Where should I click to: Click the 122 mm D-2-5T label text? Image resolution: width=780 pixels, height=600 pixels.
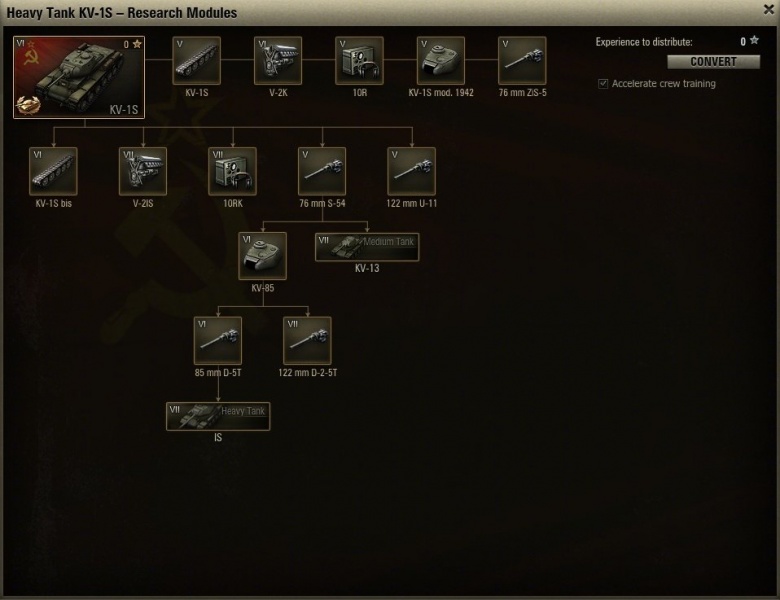307,373
